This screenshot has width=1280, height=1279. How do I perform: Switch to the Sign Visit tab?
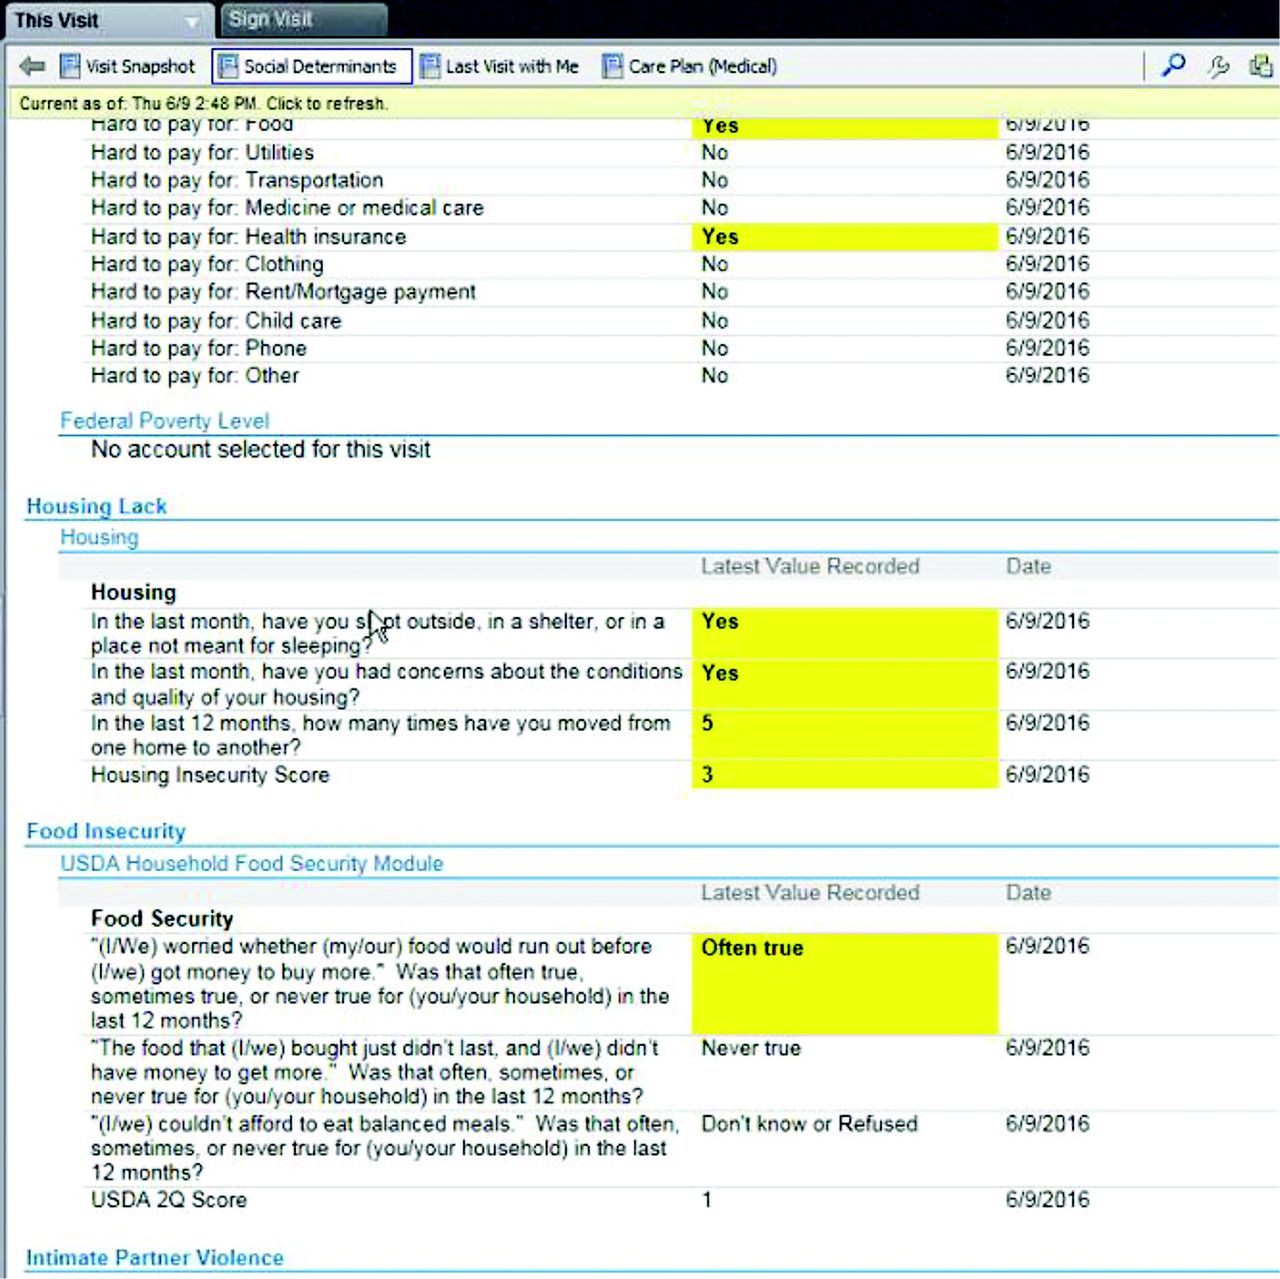coord(303,19)
